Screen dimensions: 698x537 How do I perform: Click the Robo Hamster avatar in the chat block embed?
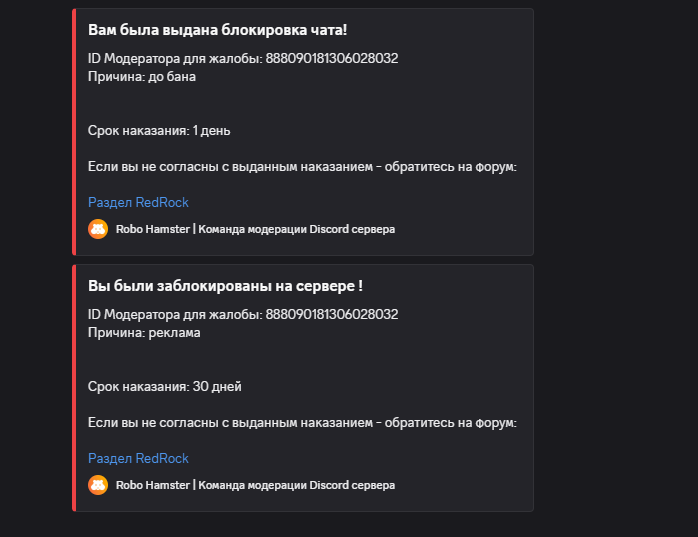[98, 229]
